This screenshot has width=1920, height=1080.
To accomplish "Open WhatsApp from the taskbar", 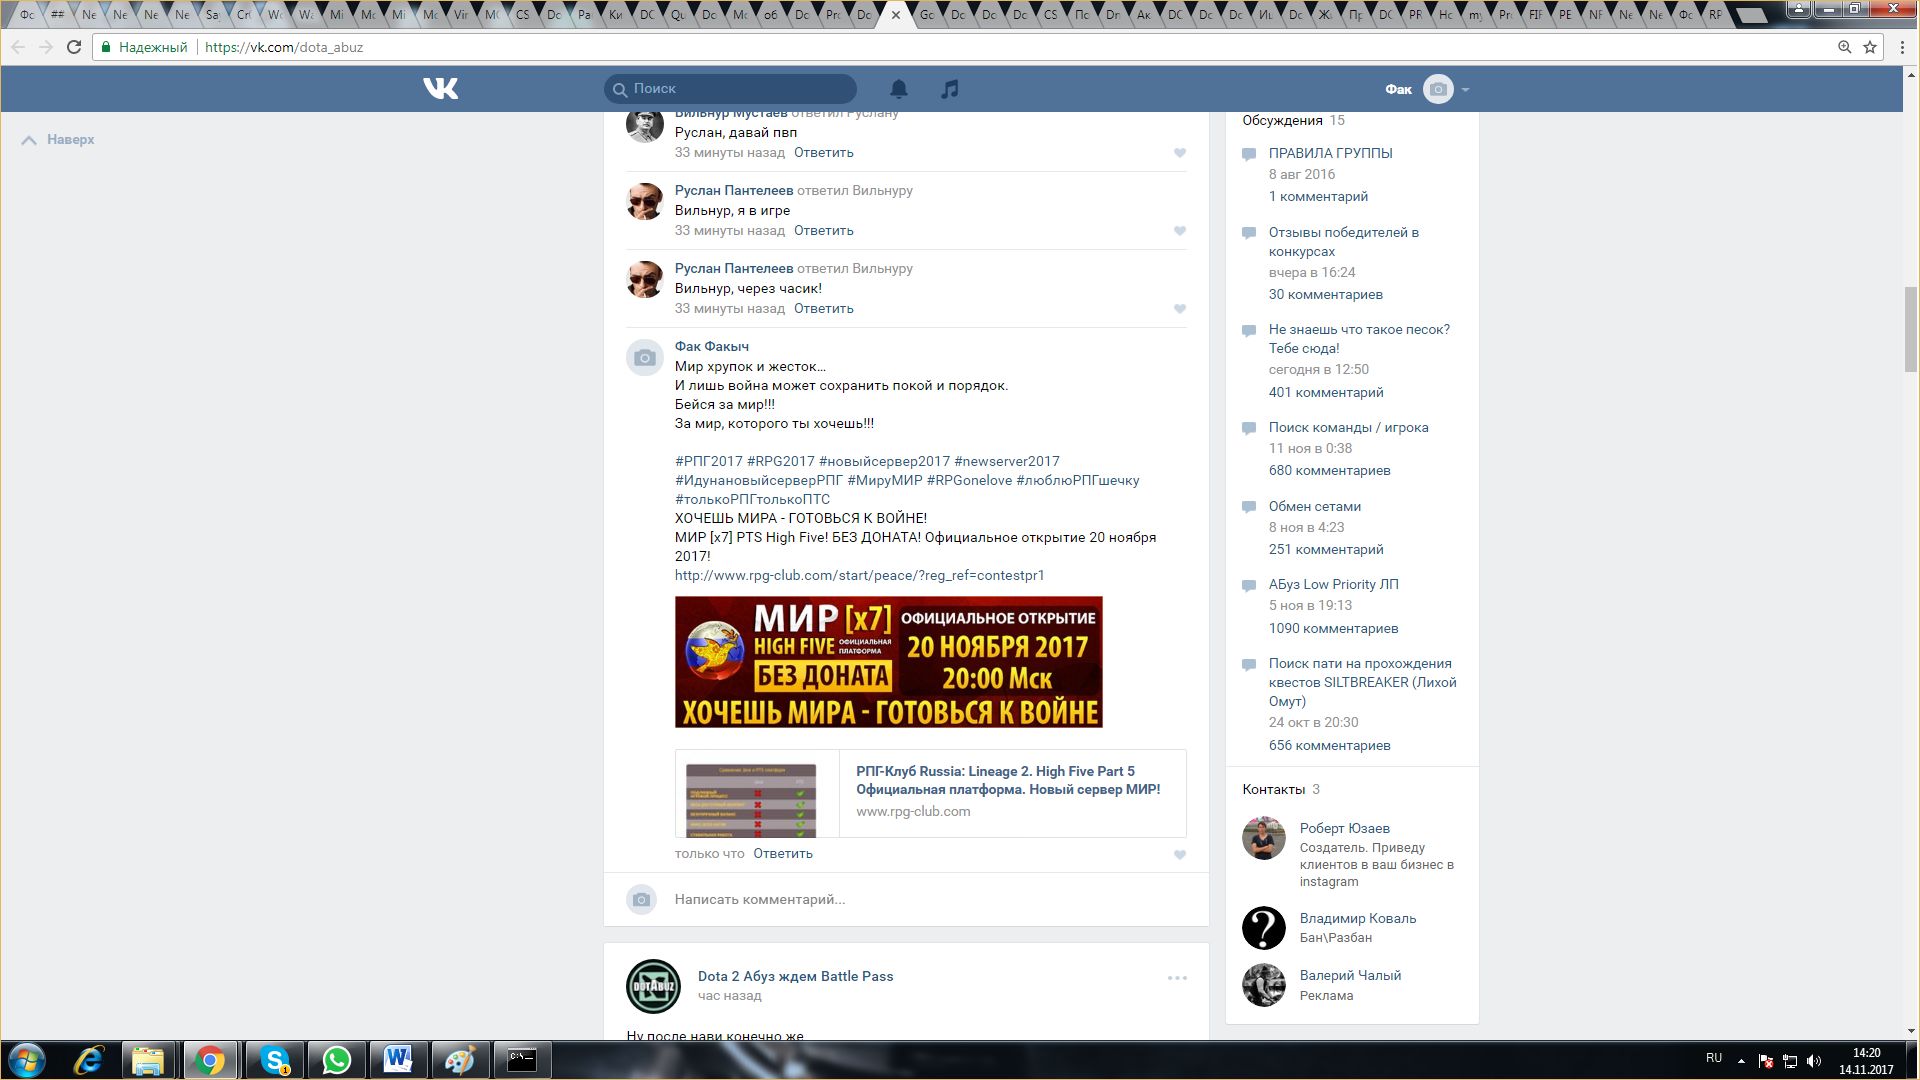I will 337,1060.
